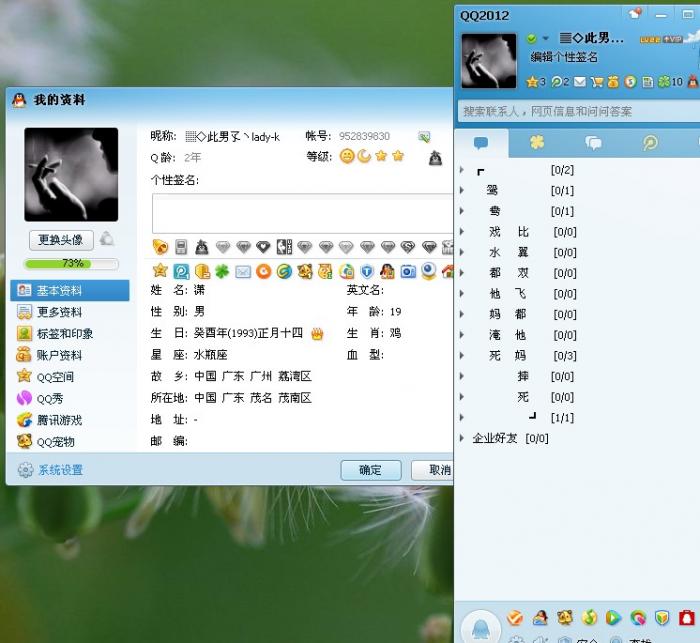The image size is (700, 643).
Task: Open the green-yellow swirl music icon
Action: [589, 618]
